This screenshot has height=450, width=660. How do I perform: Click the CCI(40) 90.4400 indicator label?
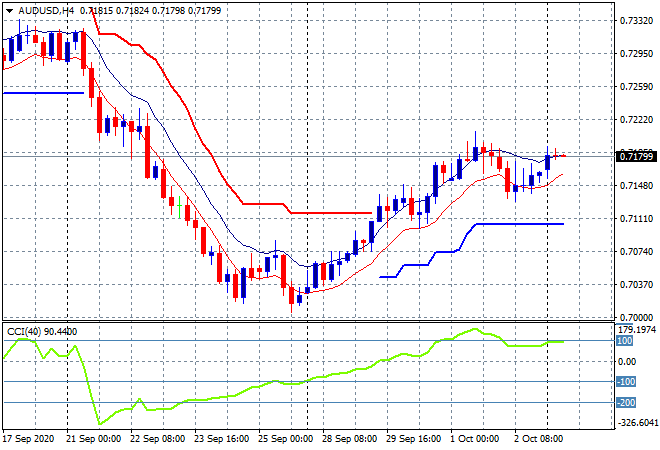point(42,332)
